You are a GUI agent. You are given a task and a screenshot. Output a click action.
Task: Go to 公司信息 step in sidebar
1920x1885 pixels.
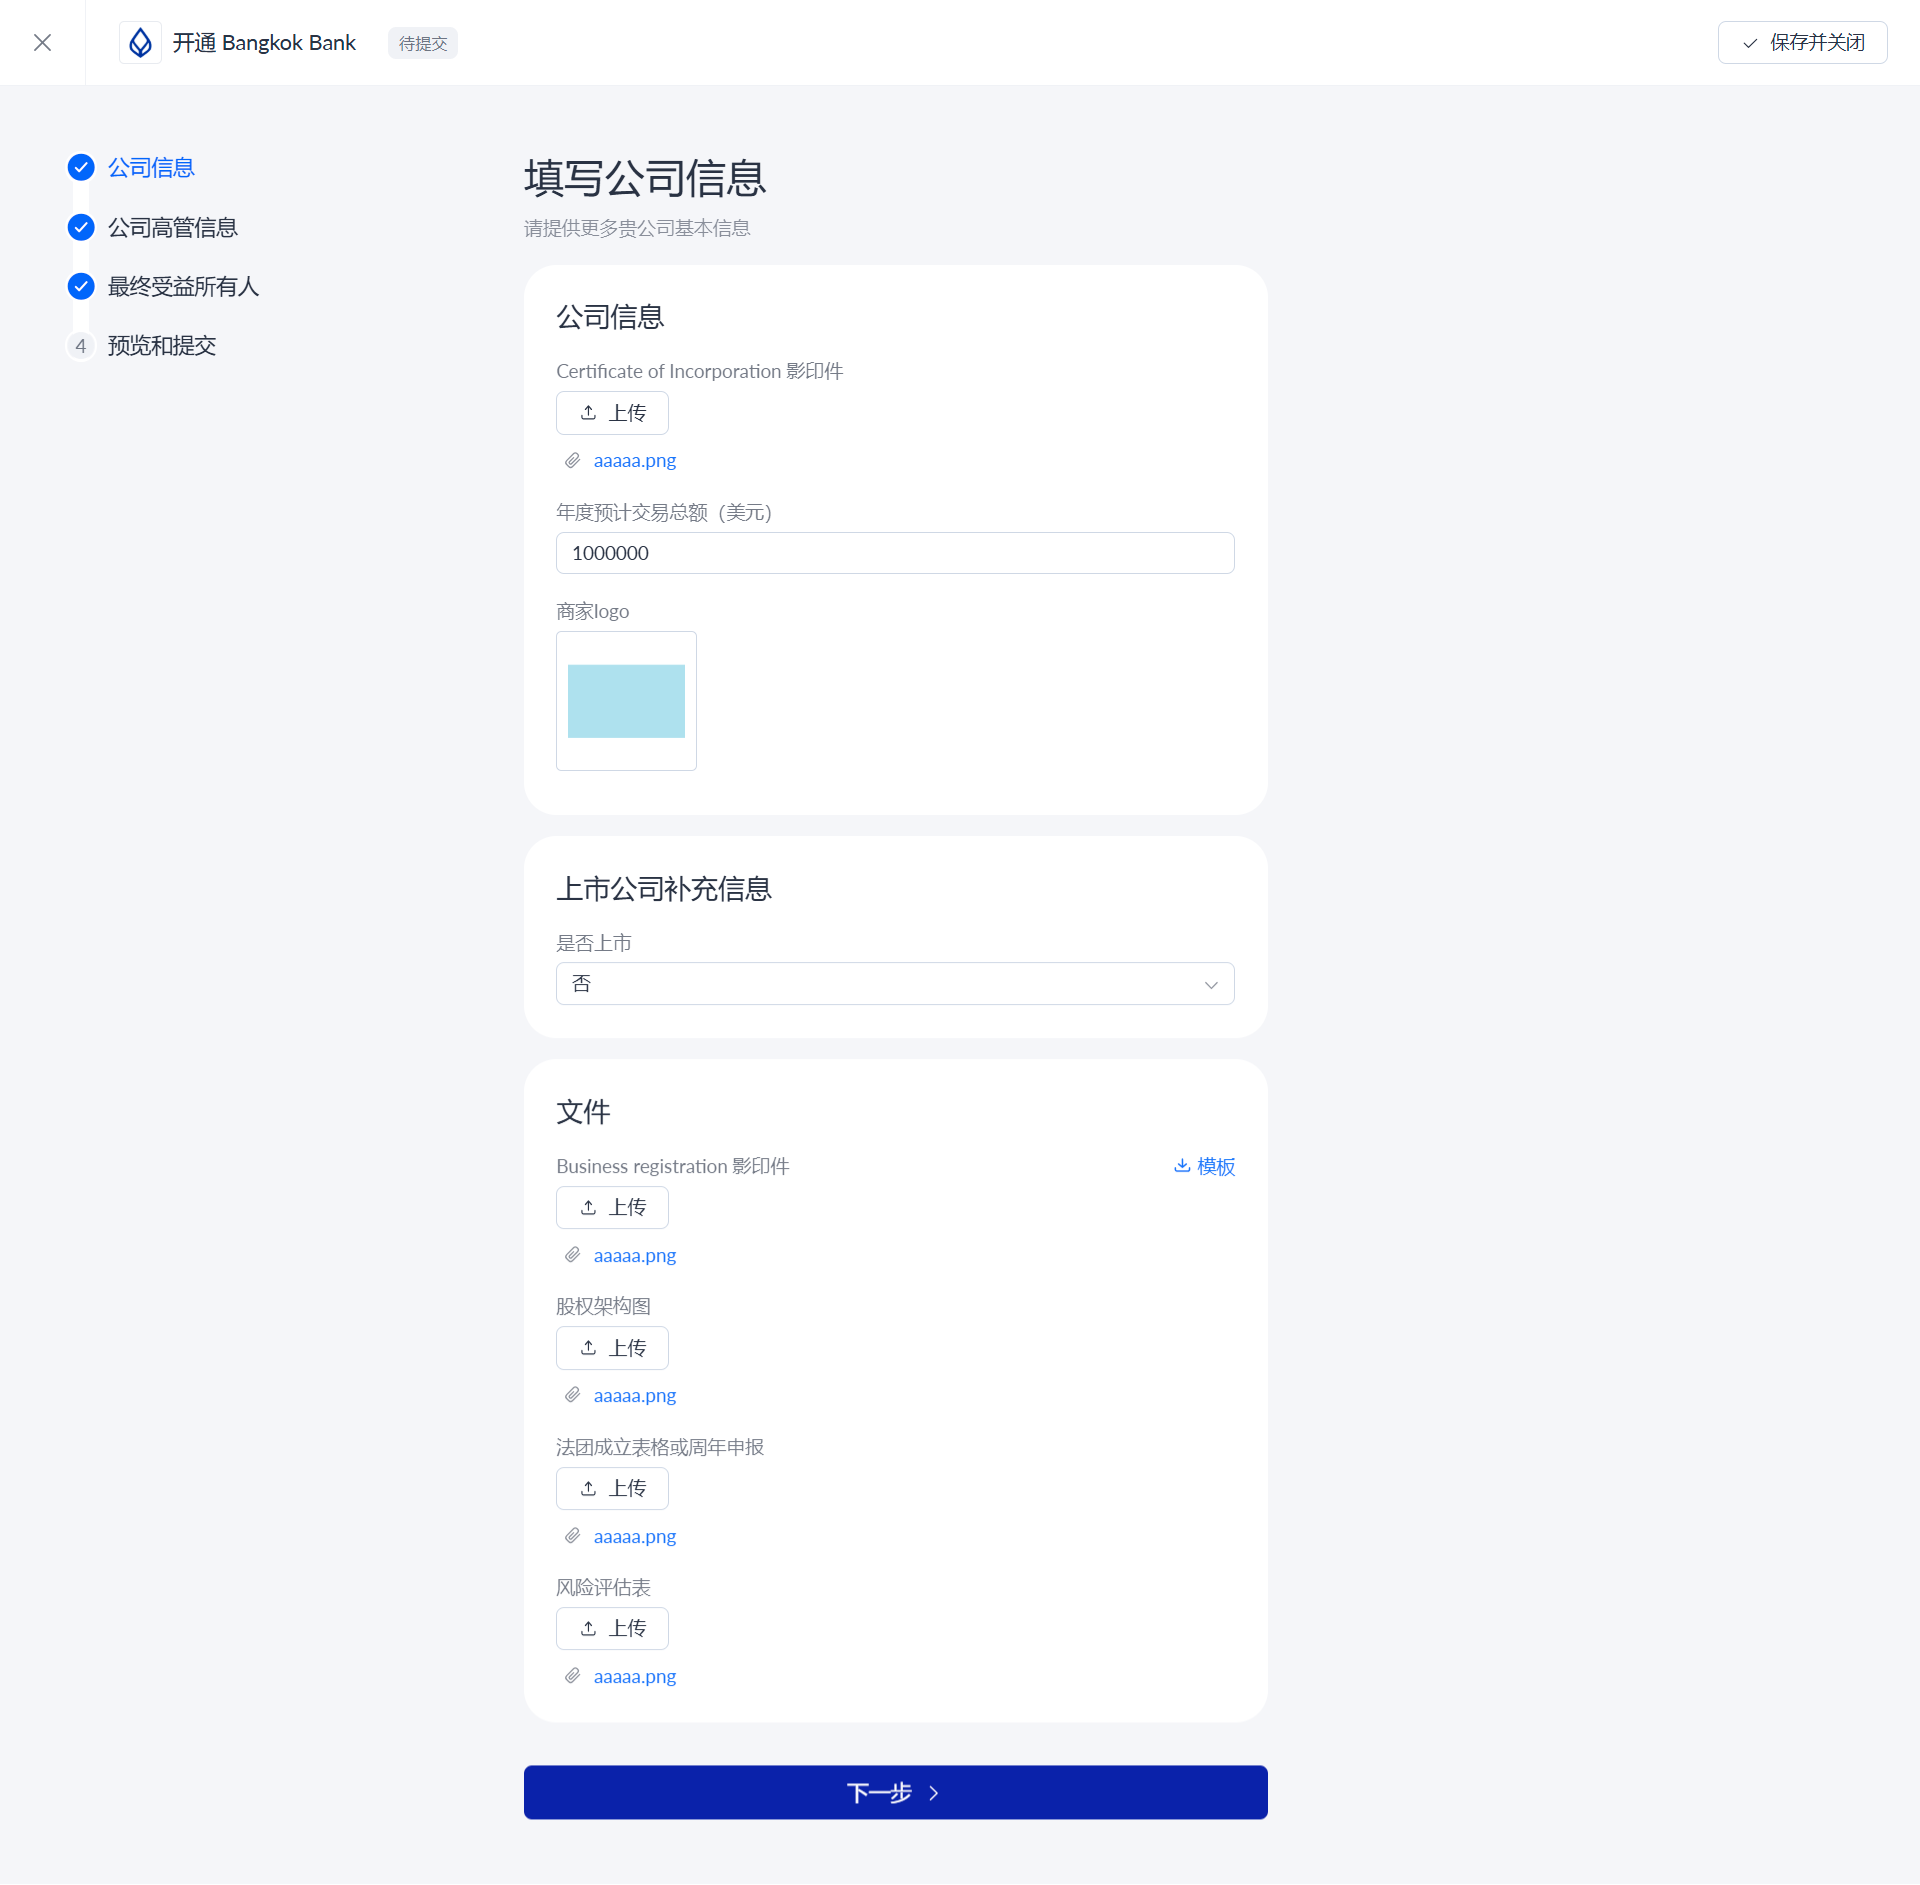coord(151,168)
